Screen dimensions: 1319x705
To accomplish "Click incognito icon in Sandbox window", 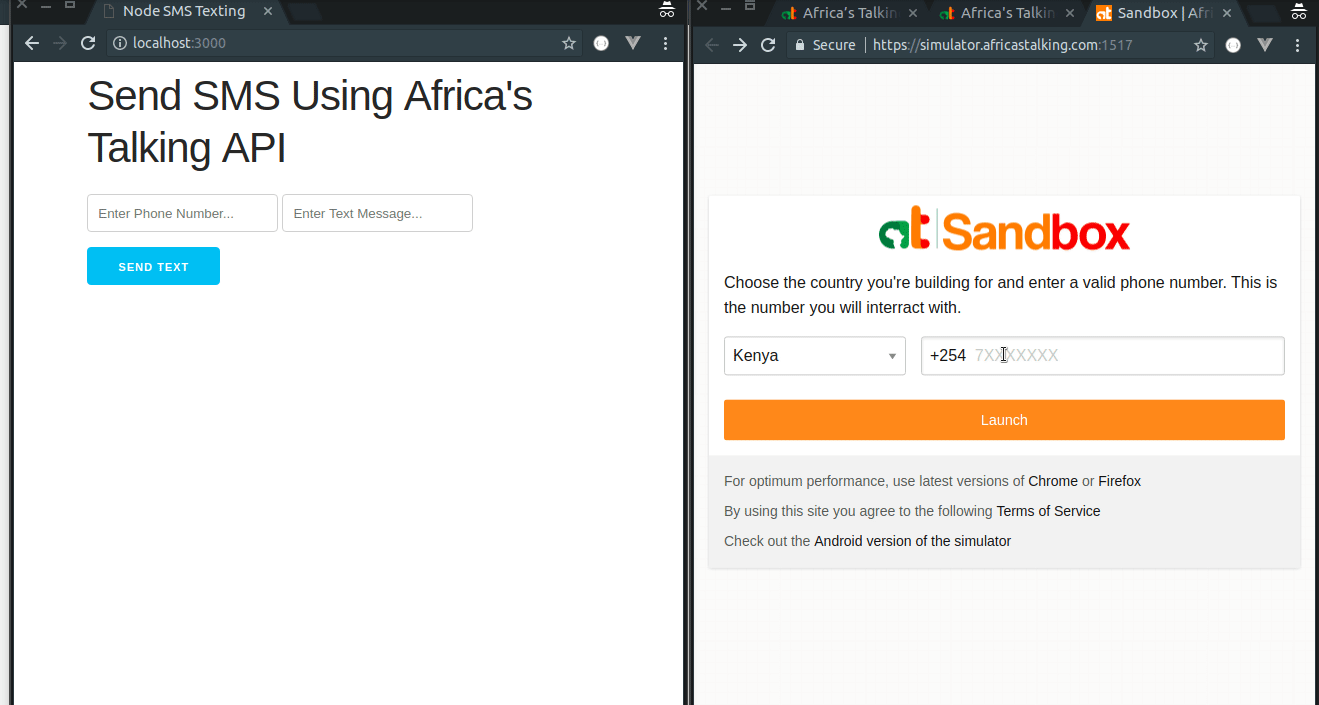I will point(1299,12).
